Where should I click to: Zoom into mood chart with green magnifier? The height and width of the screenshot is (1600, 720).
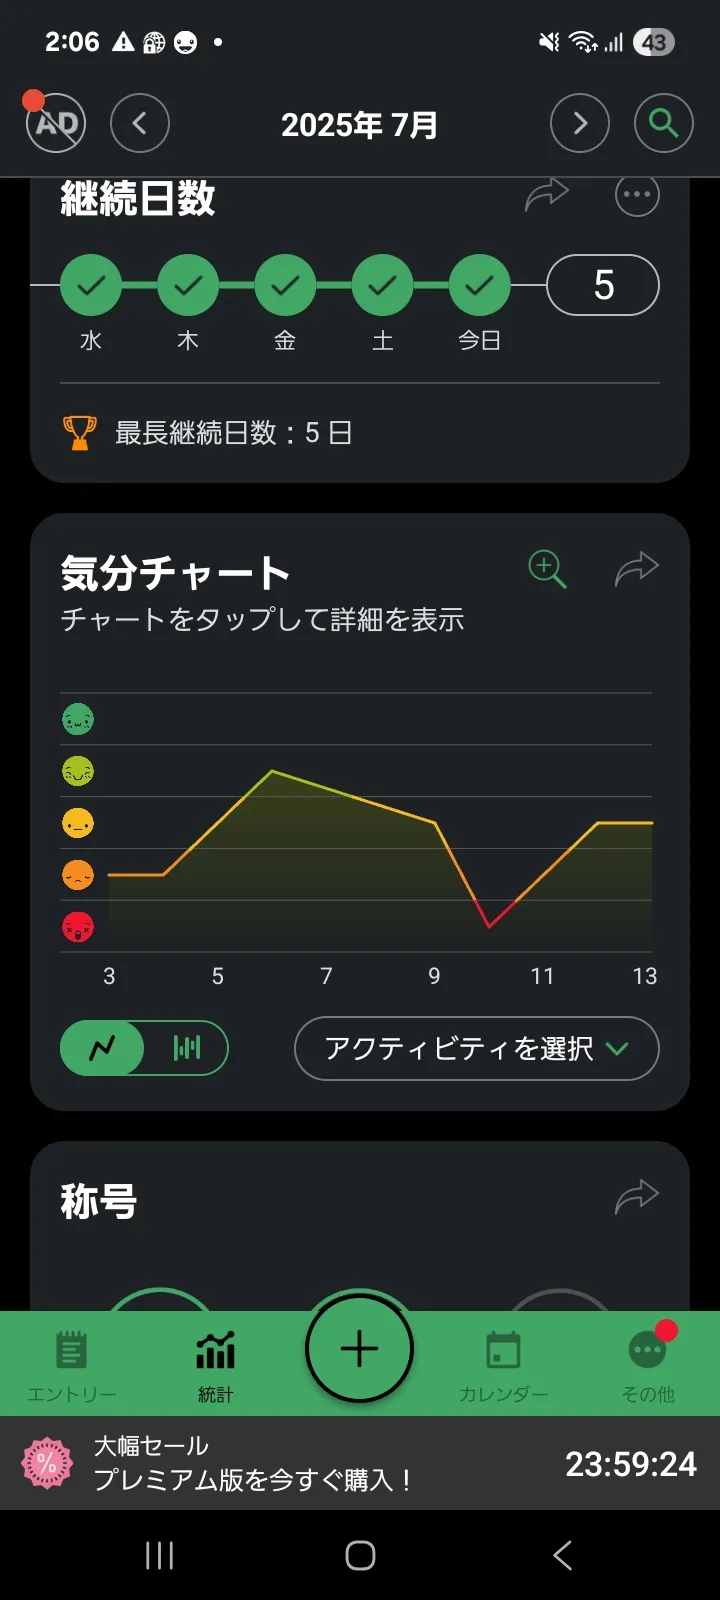point(547,569)
